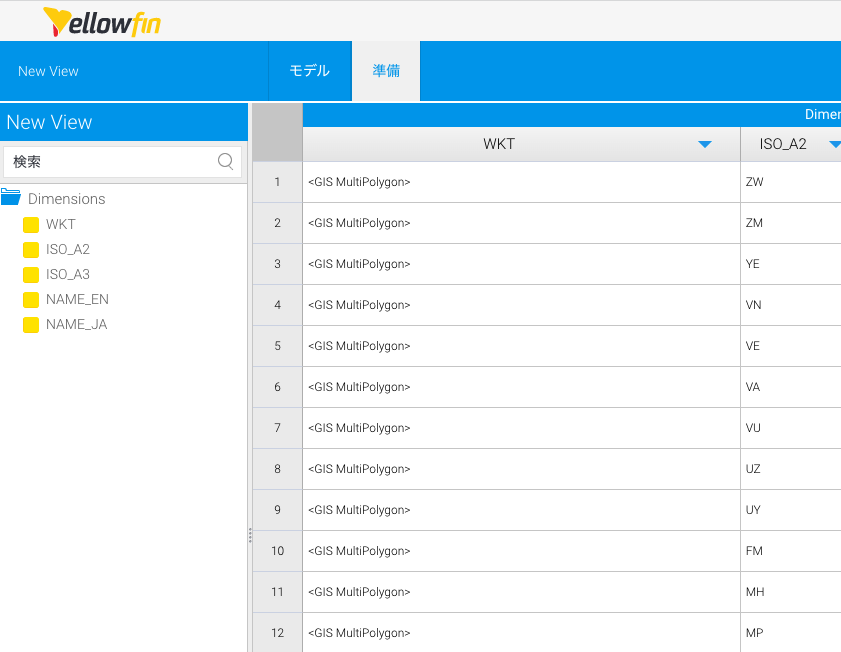Select row number 11
This screenshot has width=841, height=652.
pyautogui.click(x=277, y=592)
